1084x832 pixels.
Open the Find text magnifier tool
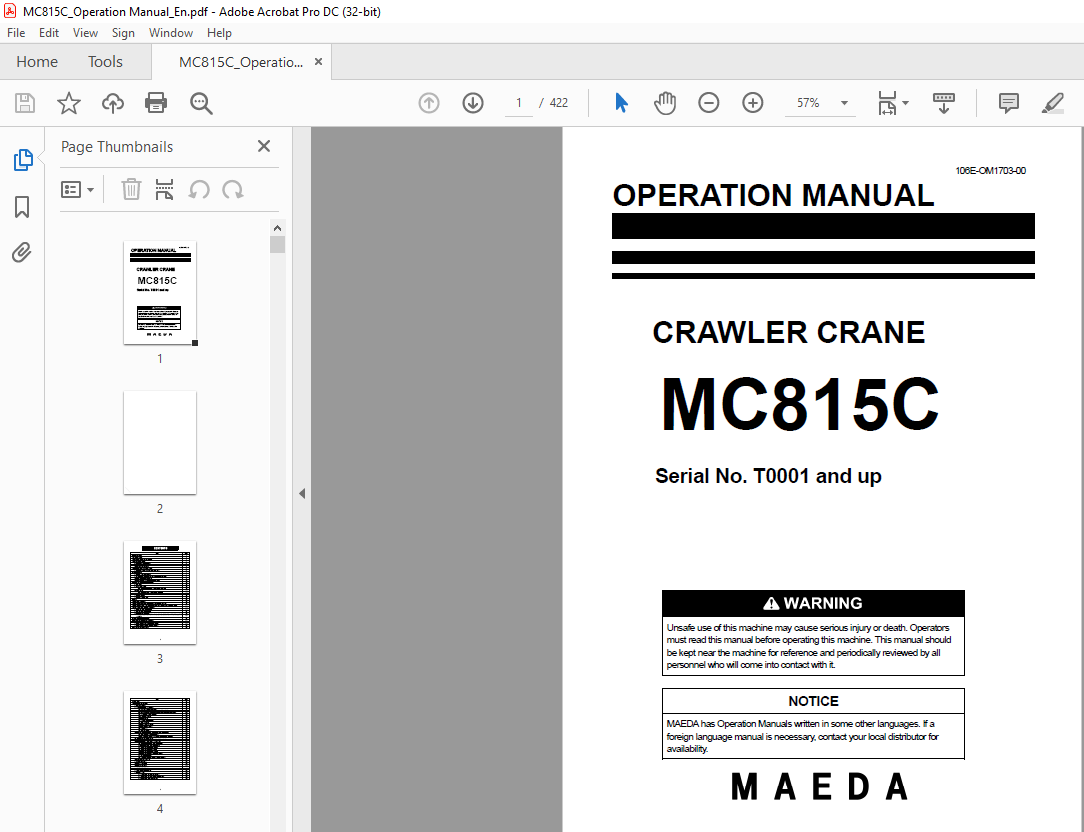tap(201, 103)
